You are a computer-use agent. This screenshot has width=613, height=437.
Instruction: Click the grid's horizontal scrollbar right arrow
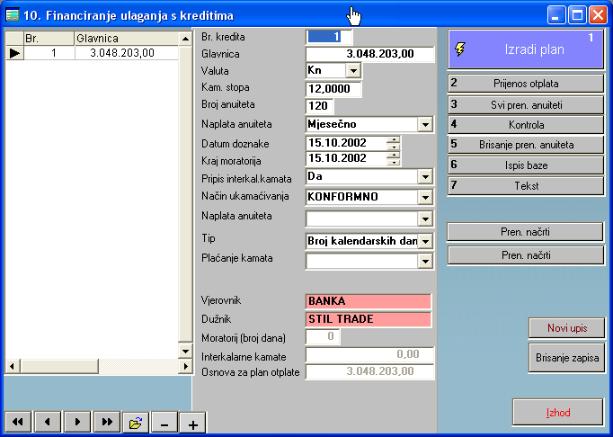[x=185, y=366]
